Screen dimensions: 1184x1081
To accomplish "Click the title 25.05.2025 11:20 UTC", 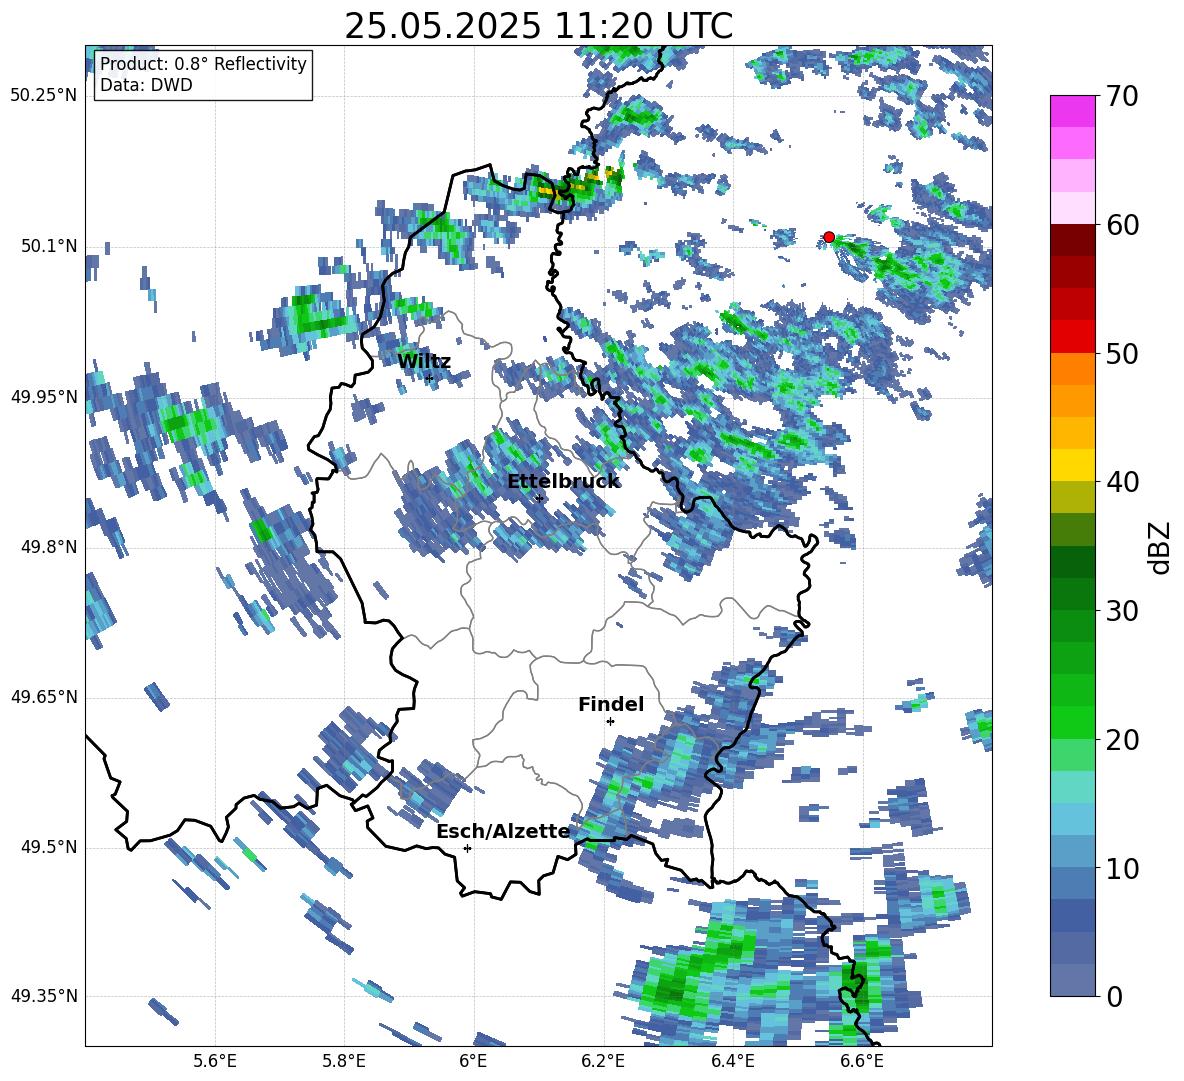I will [x=538, y=26].
